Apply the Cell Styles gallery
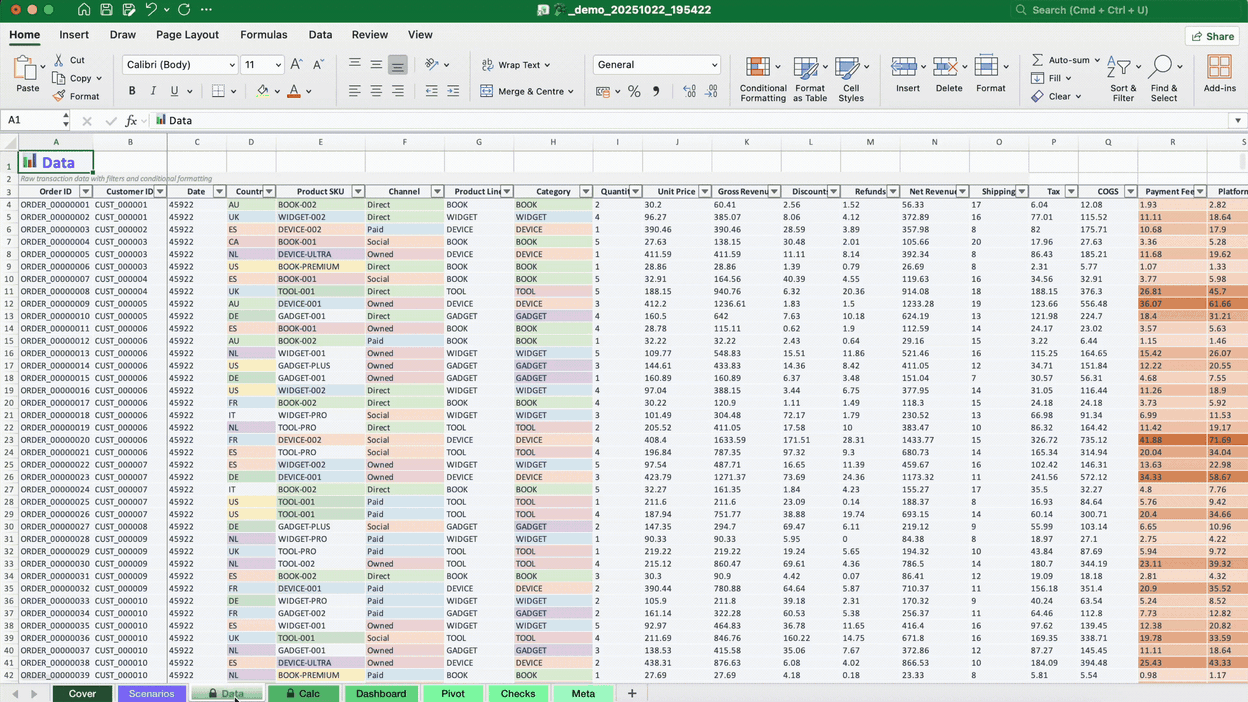This screenshot has height=702, width=1248. pyautogui.click(x=851, y=78)
